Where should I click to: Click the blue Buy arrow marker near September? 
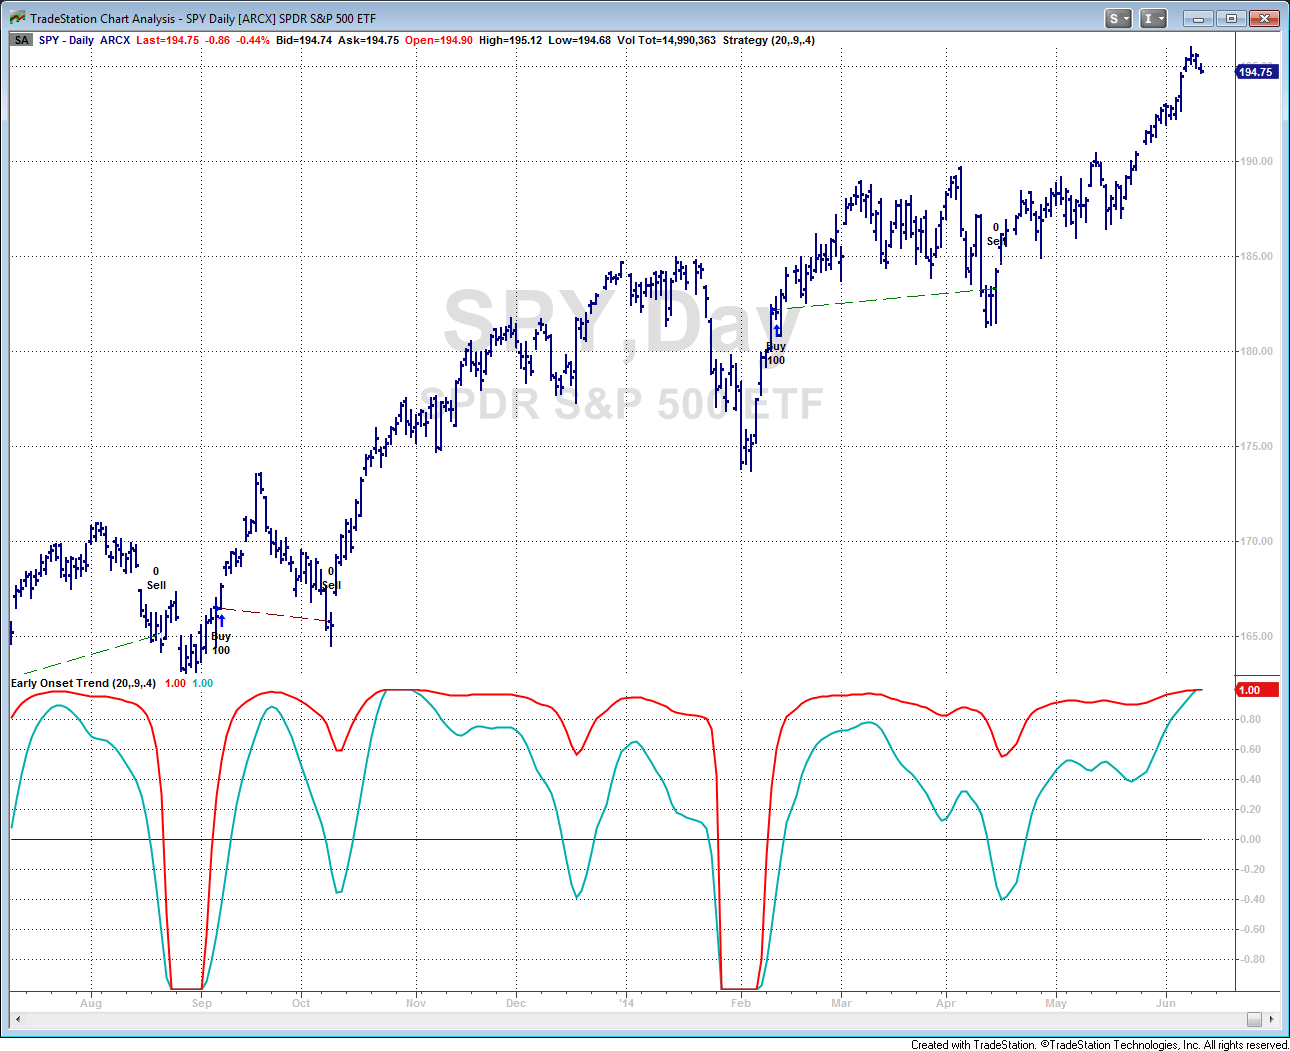(221, 620)
